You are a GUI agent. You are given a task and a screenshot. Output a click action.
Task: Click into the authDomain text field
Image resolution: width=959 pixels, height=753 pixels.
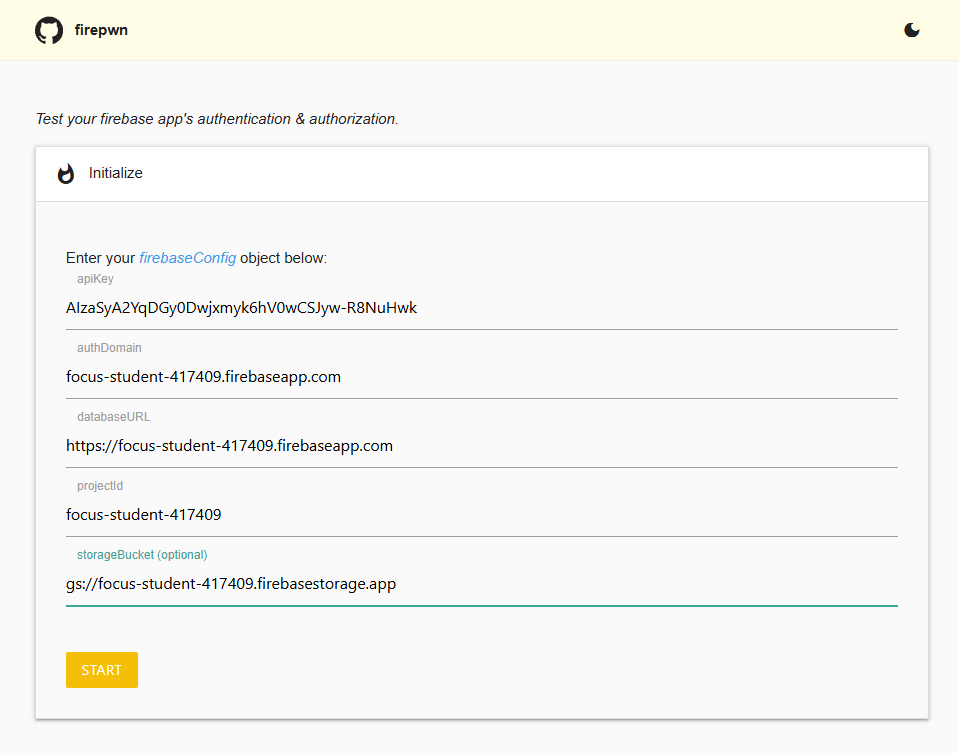point(481,377)
